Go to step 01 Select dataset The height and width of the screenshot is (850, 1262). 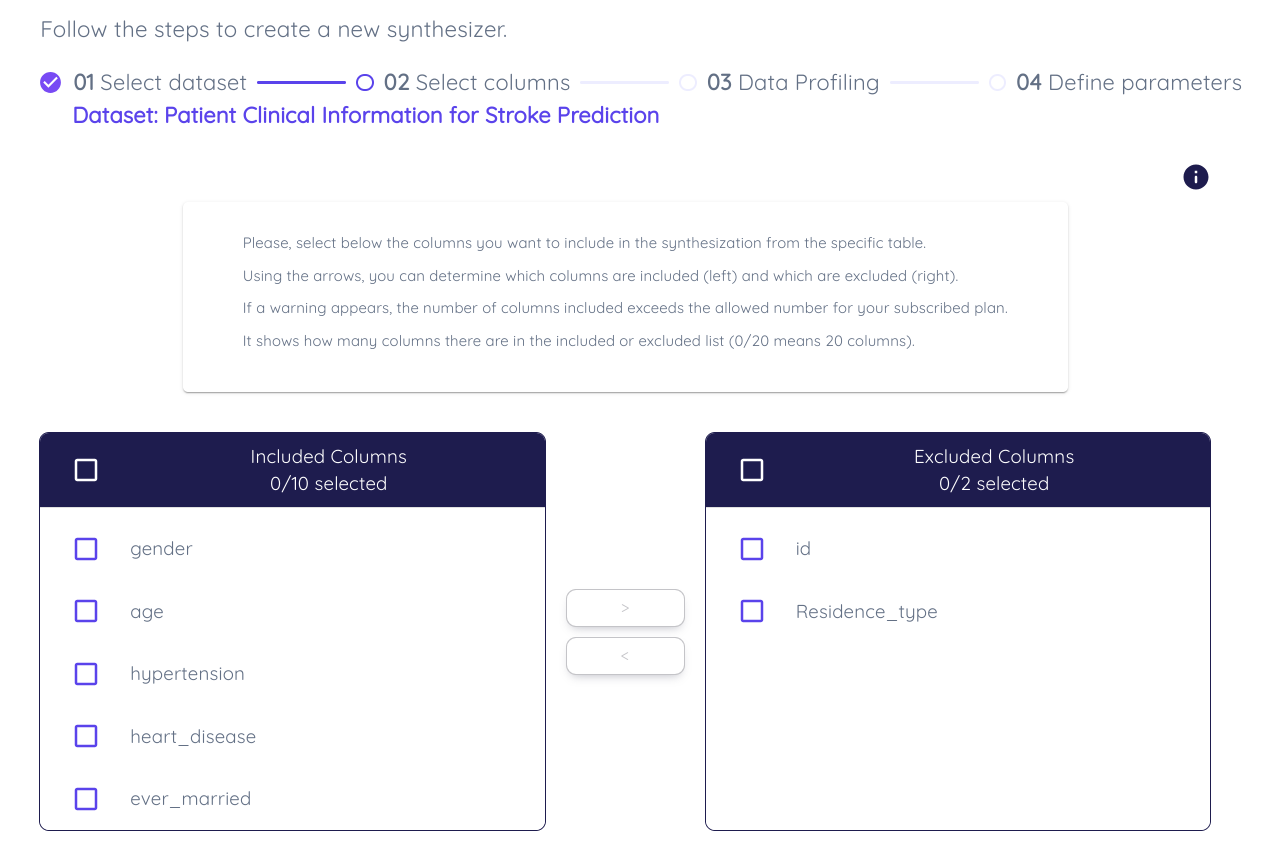(x=160, y=82)
